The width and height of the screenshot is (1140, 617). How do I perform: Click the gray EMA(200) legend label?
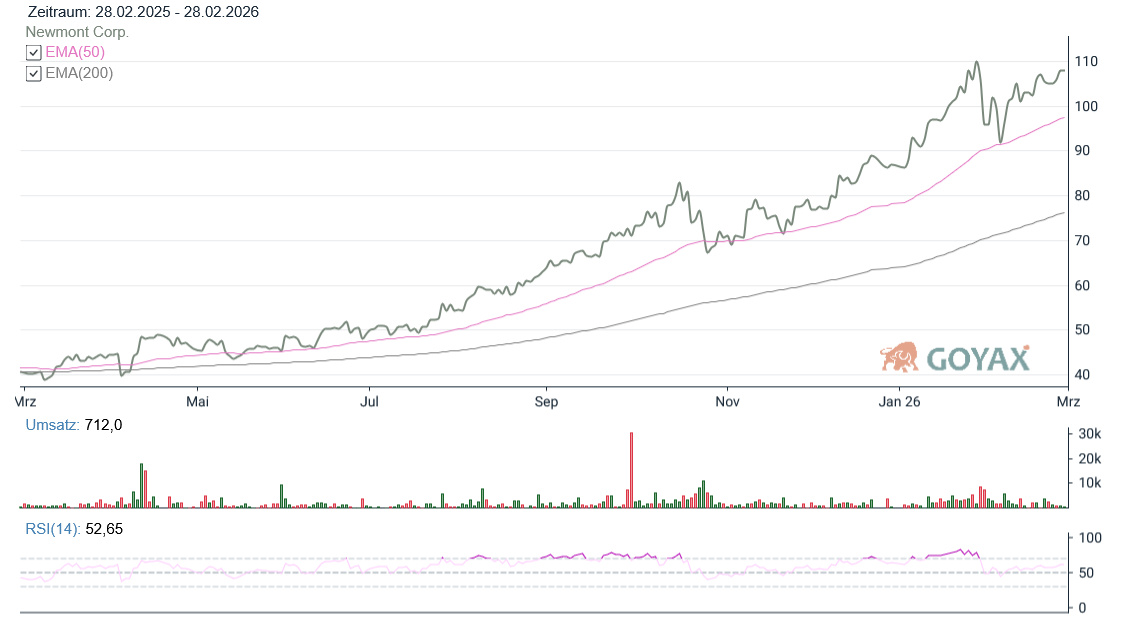79,73
